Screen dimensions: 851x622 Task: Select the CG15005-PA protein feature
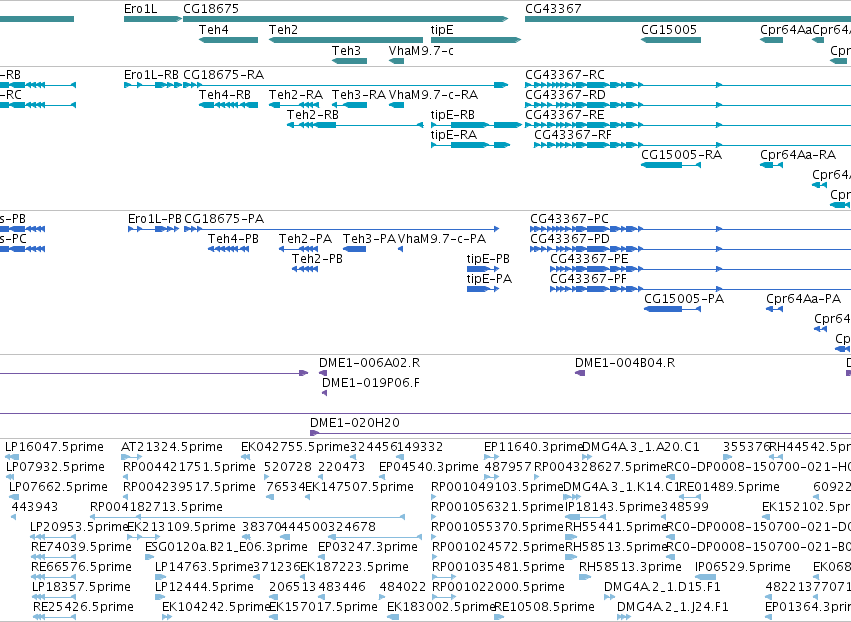click(672, 309)
